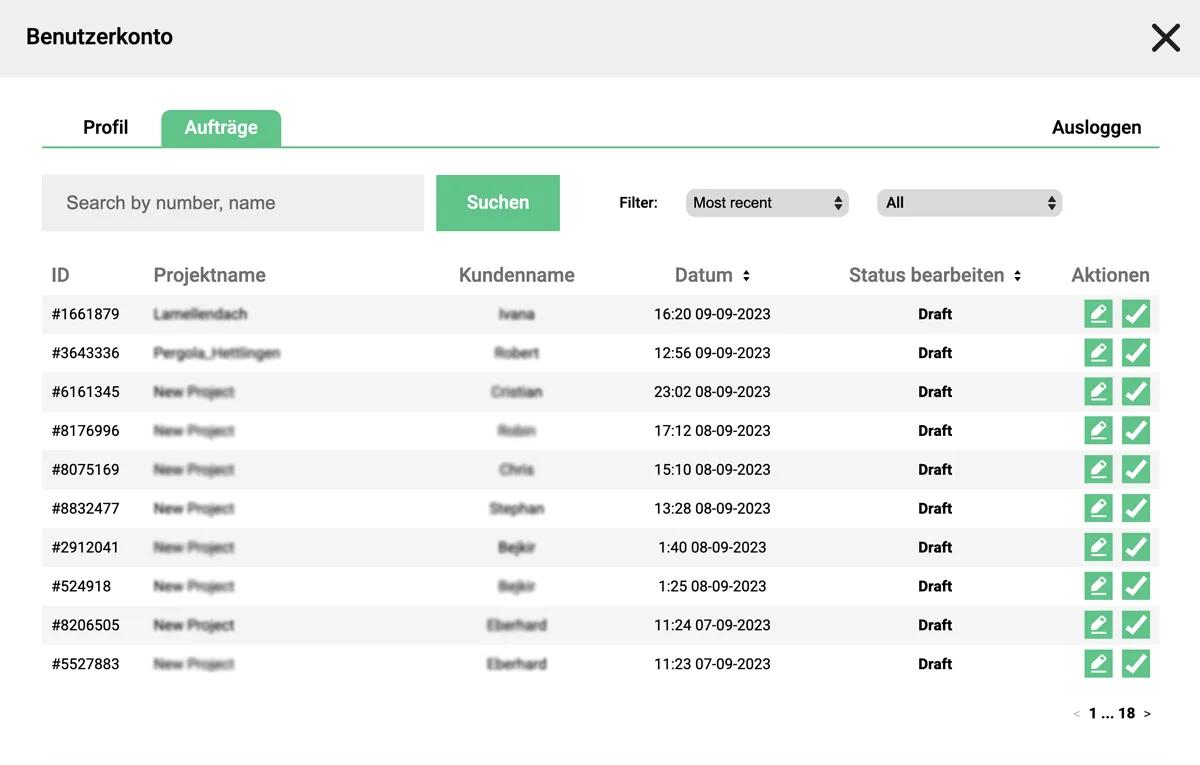
Task: Click Draft status of order #1661879
Action: click(935, 314)
